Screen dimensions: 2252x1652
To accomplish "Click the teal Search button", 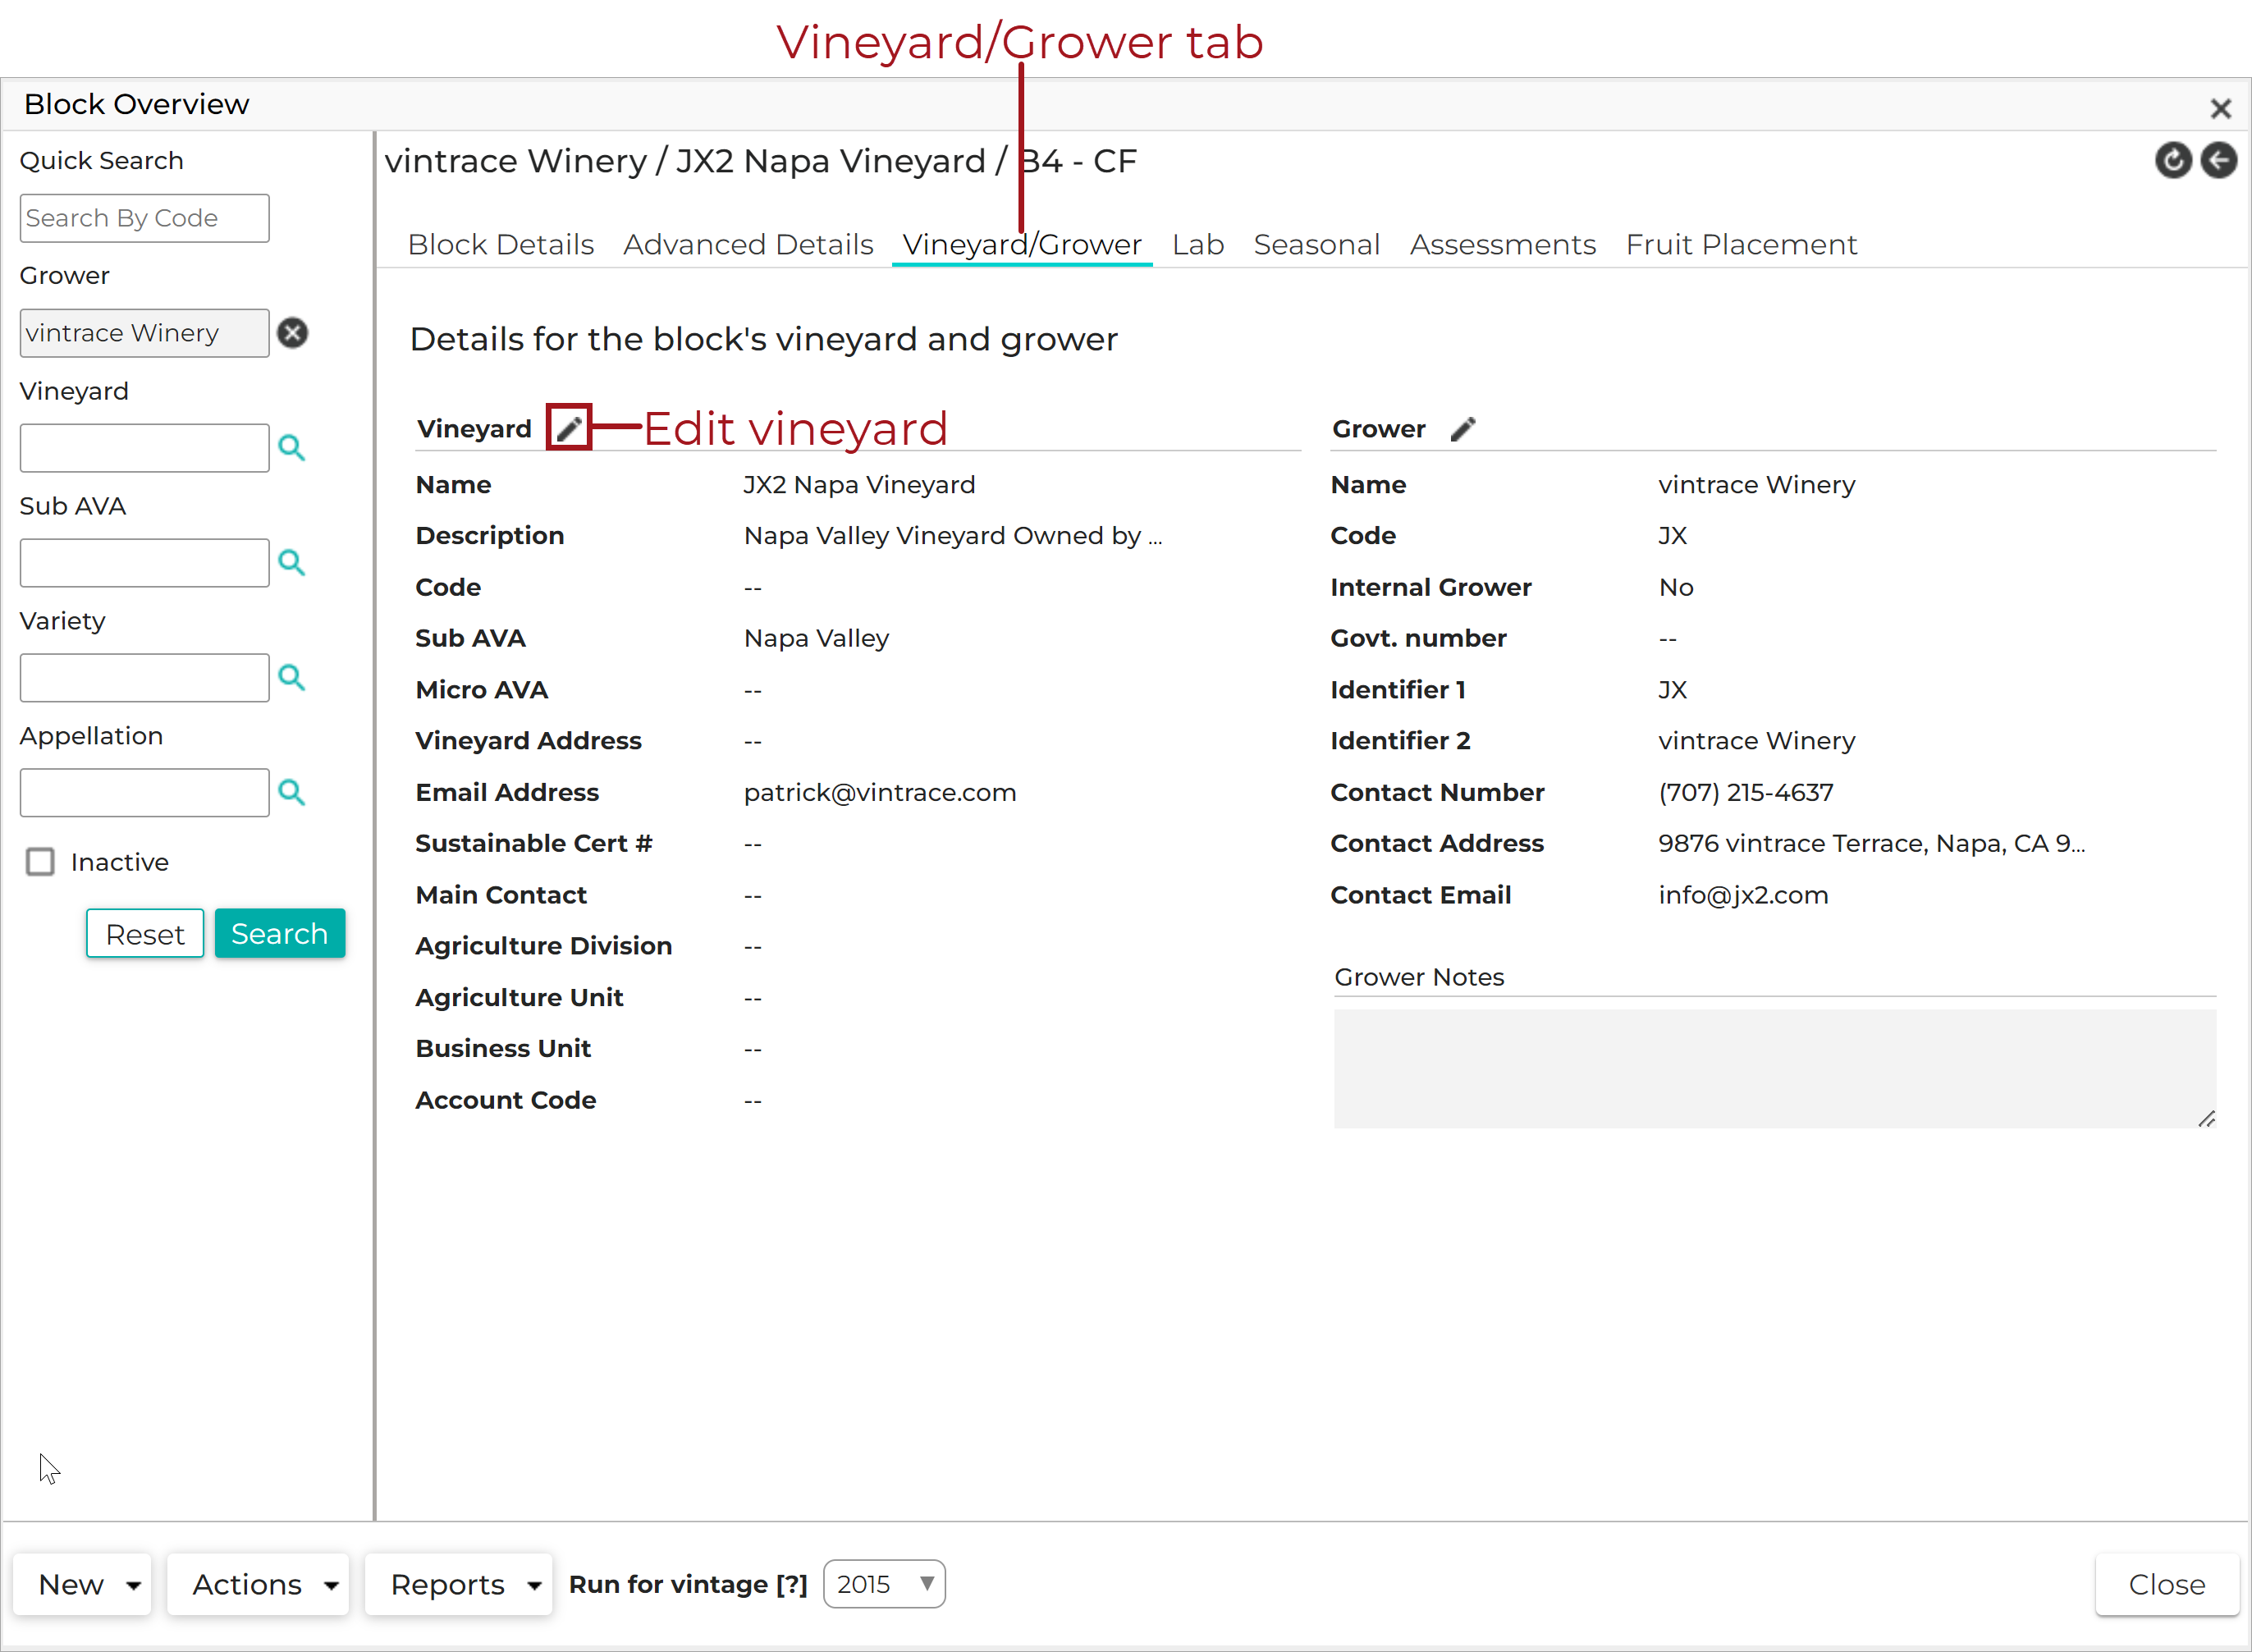I will pos(280,933).
